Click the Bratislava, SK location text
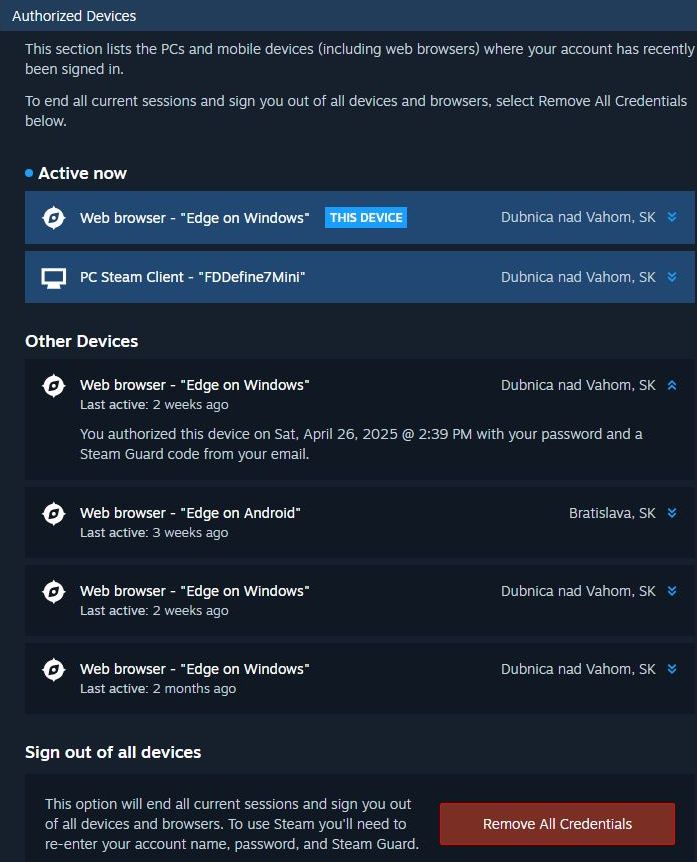The height and width of the screenshot is (862, 697). 612,513
